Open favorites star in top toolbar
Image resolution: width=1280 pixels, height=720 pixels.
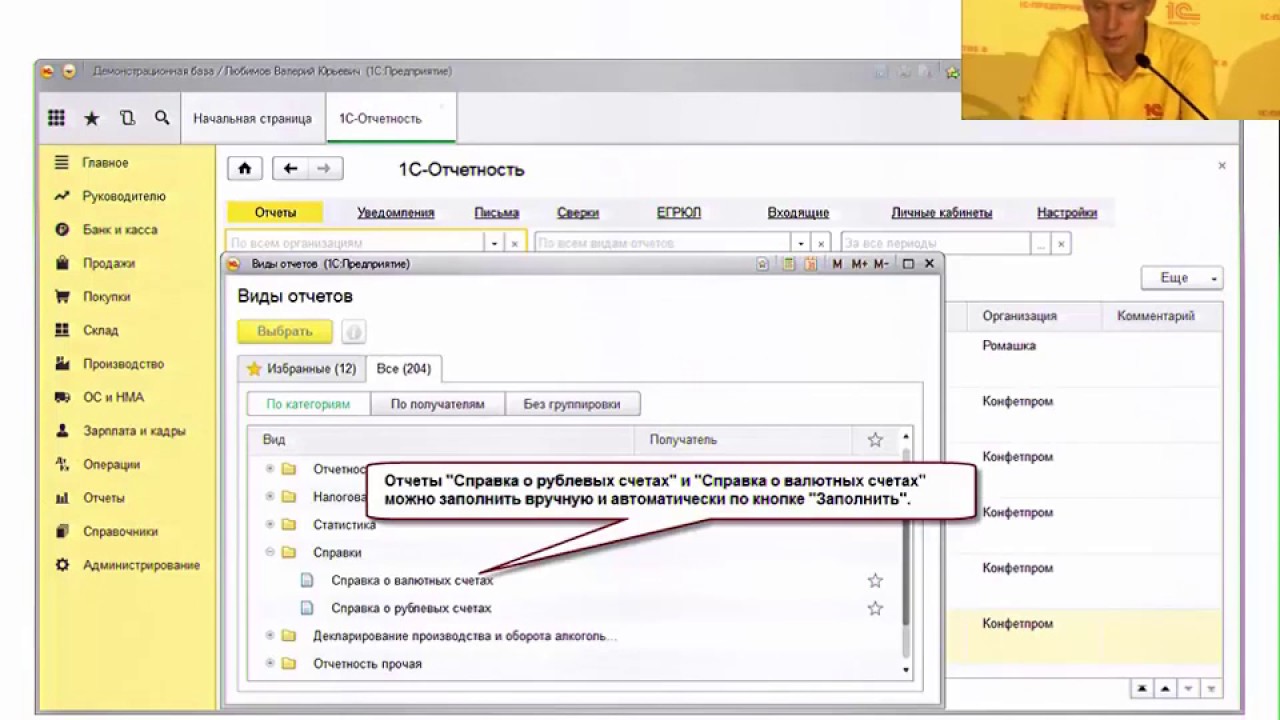pyautogui.click(x=91, y=118)
